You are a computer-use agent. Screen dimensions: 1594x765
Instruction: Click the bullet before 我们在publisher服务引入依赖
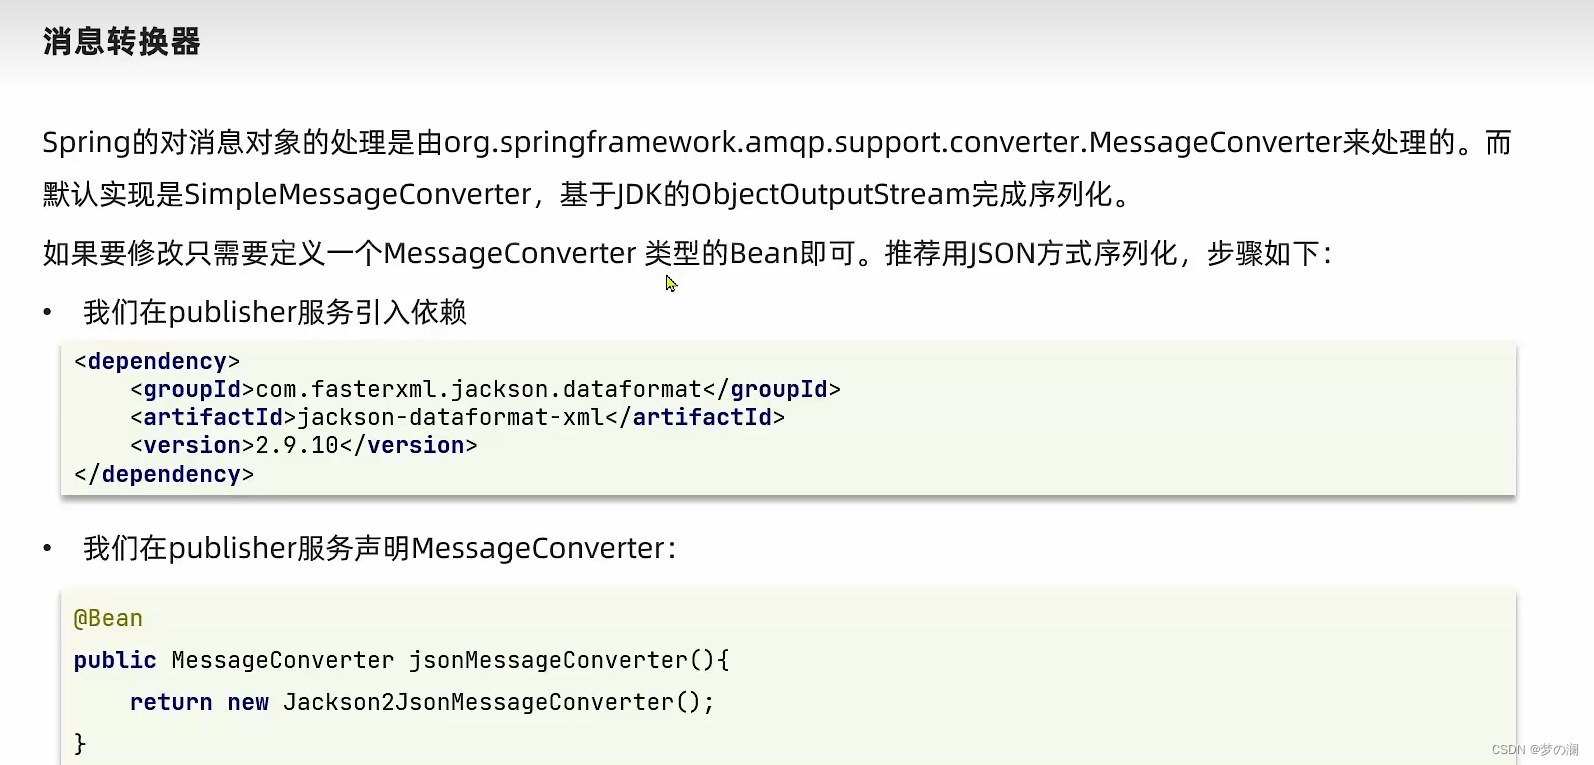pyautogui.click(x=47, y=313)
